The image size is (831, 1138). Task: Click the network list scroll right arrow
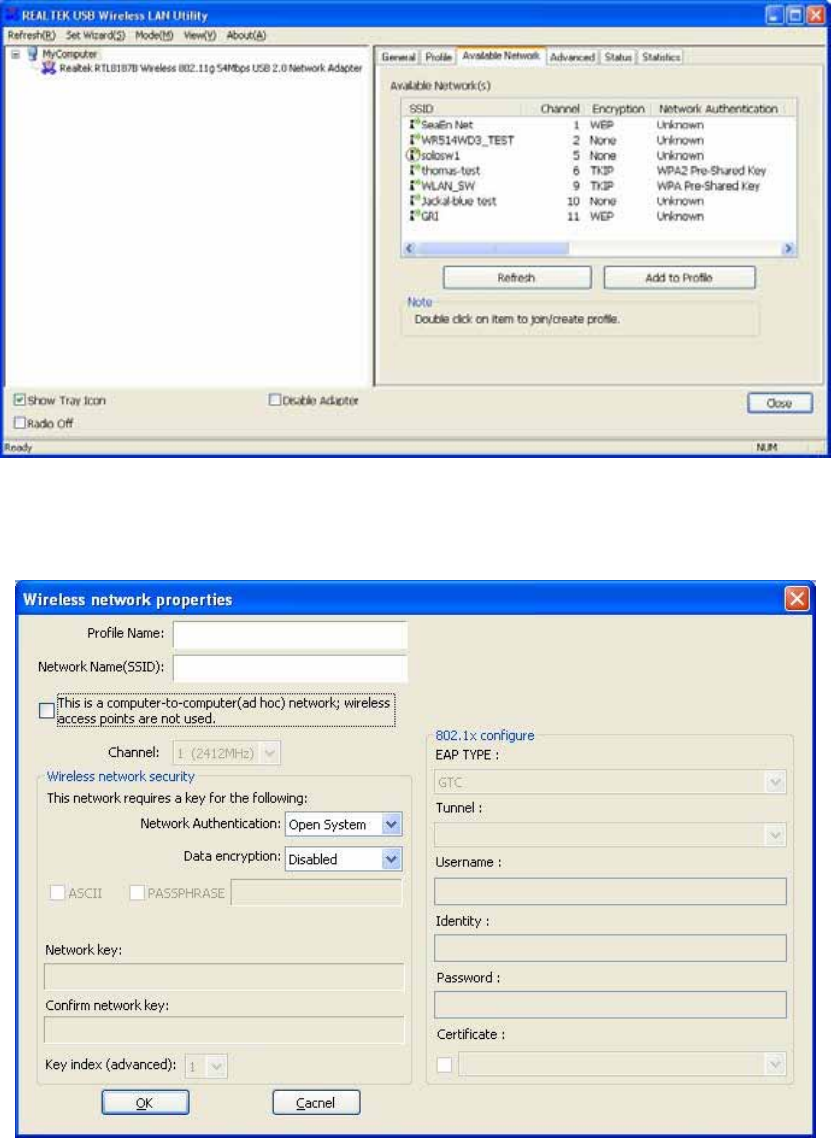click(788, 249)
